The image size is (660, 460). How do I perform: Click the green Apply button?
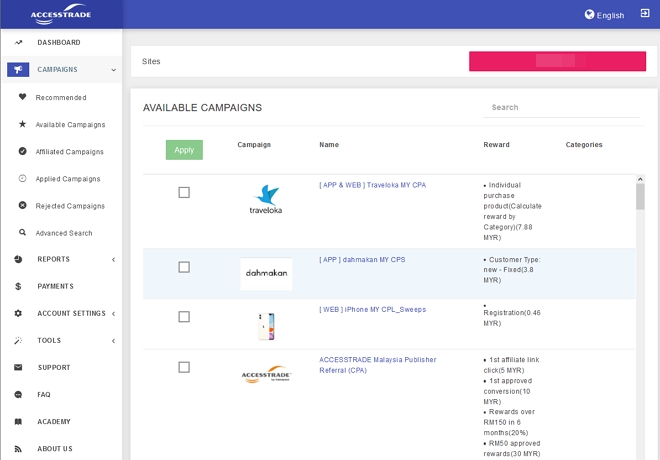(x=184, y=150)
